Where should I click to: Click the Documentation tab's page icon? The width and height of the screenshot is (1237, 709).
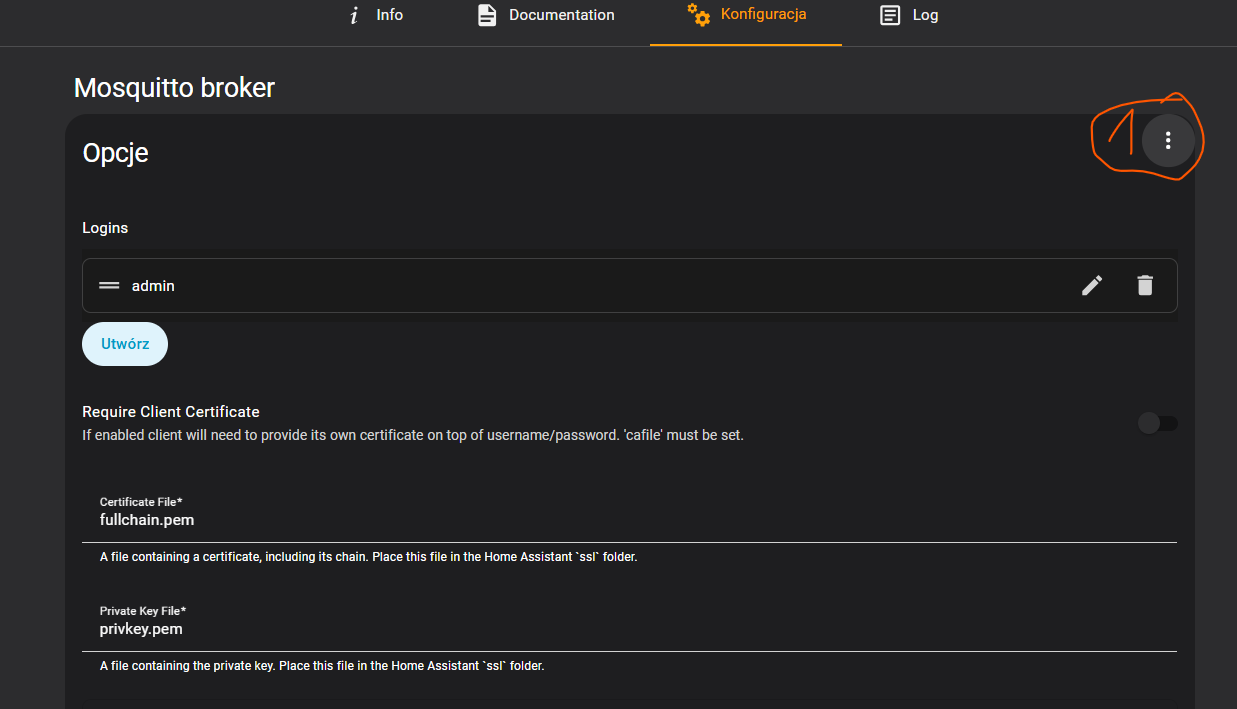click(x=487, y=15)
